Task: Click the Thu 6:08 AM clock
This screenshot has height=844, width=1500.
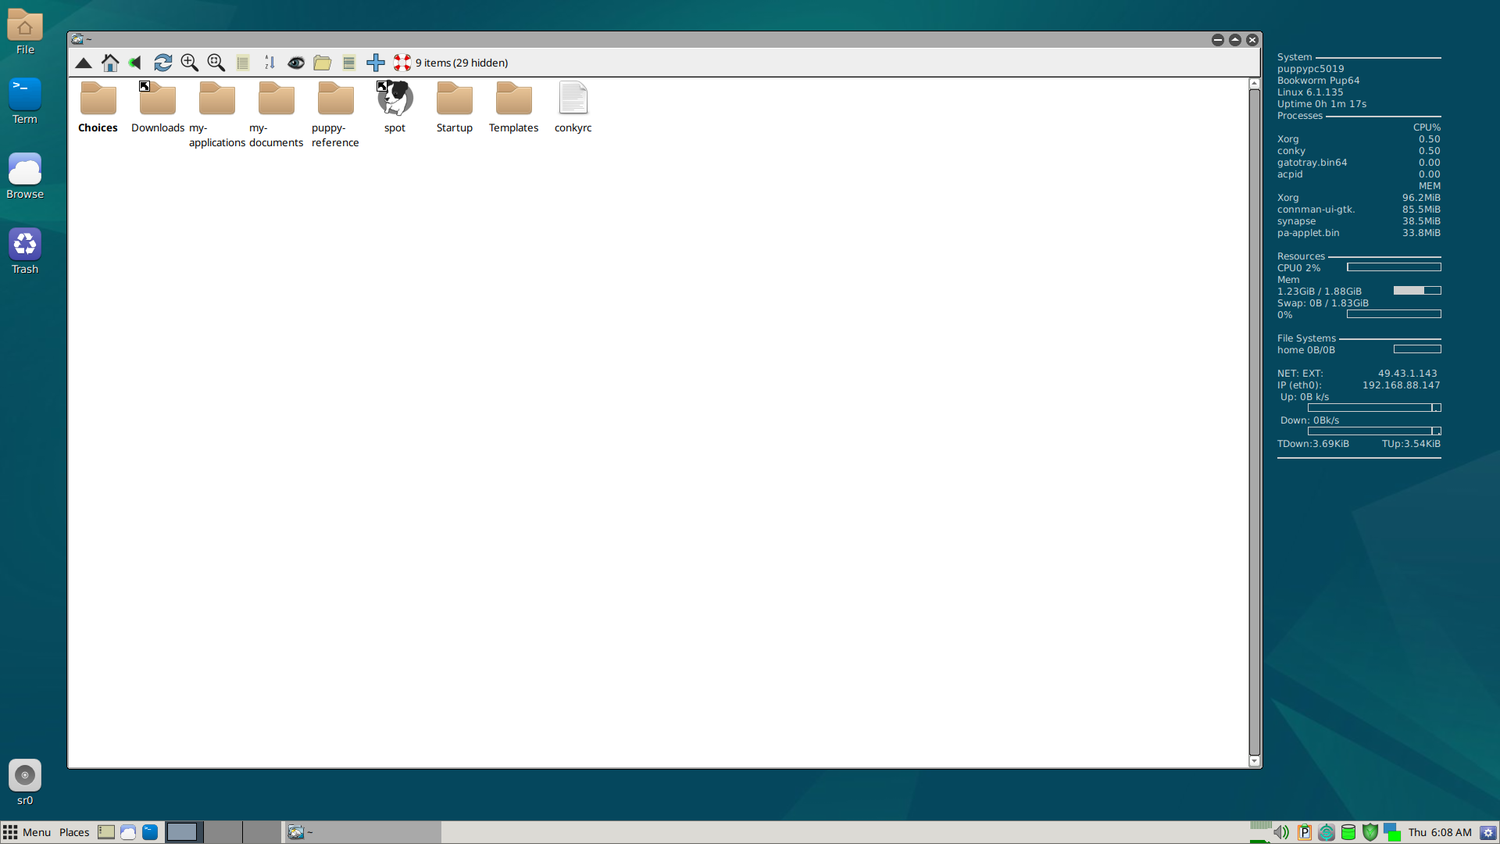Action: [1440, 832]
